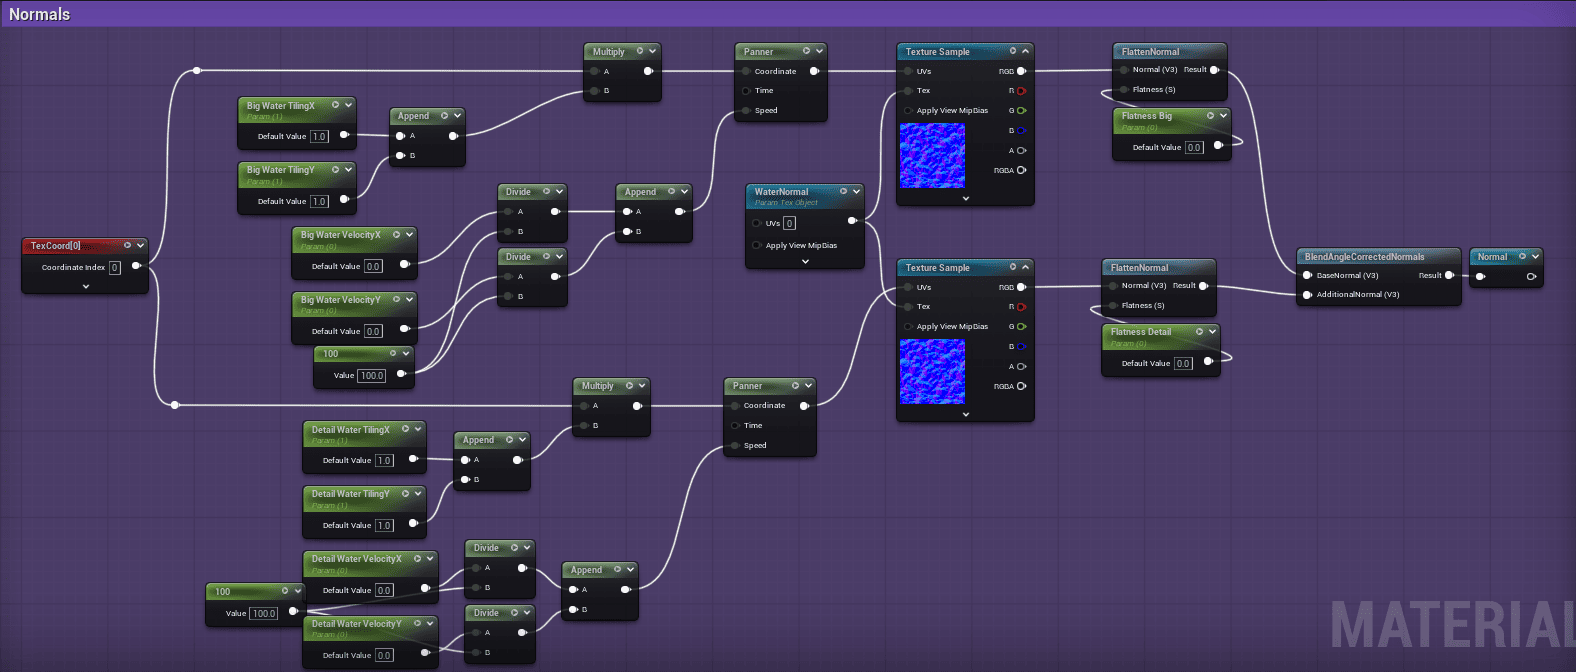Select the Detail Water VelocityX node header
Screen dimensions: 1576x672
[356, 559]
